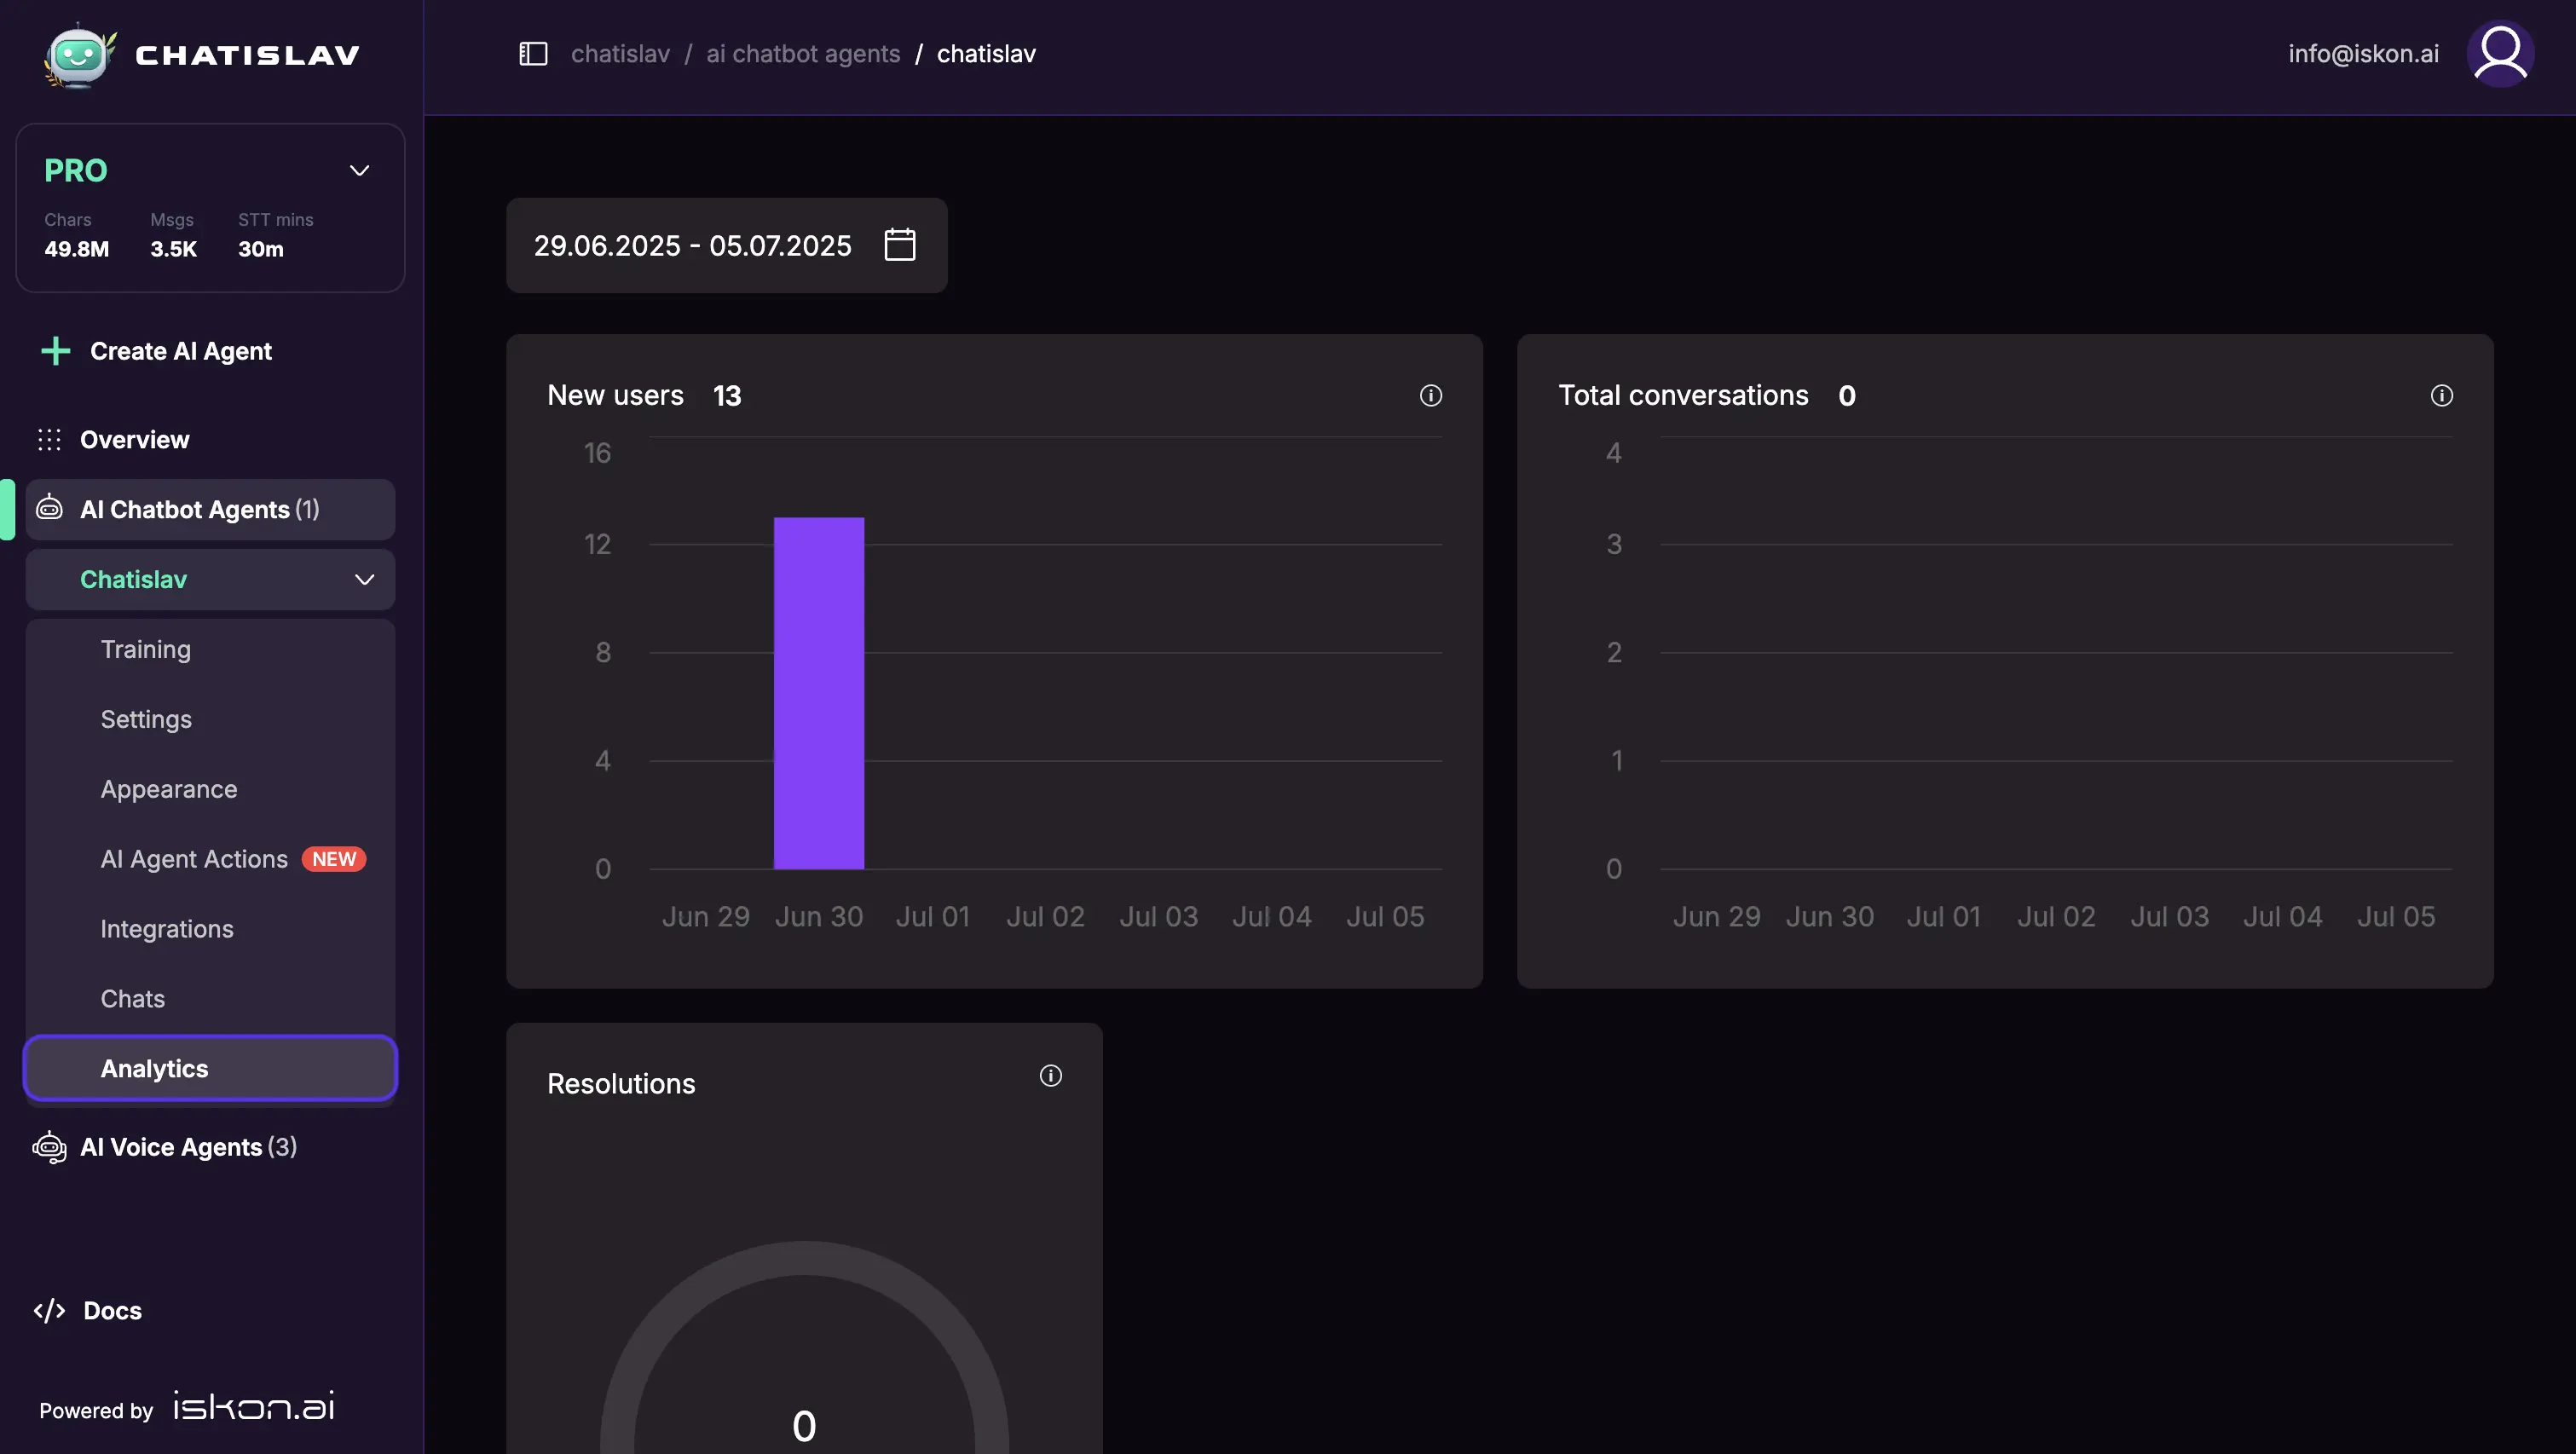Collapse the Chatislav agent submenu
Viewport: 2576px width, 1454px height.
tap(365, 580)
